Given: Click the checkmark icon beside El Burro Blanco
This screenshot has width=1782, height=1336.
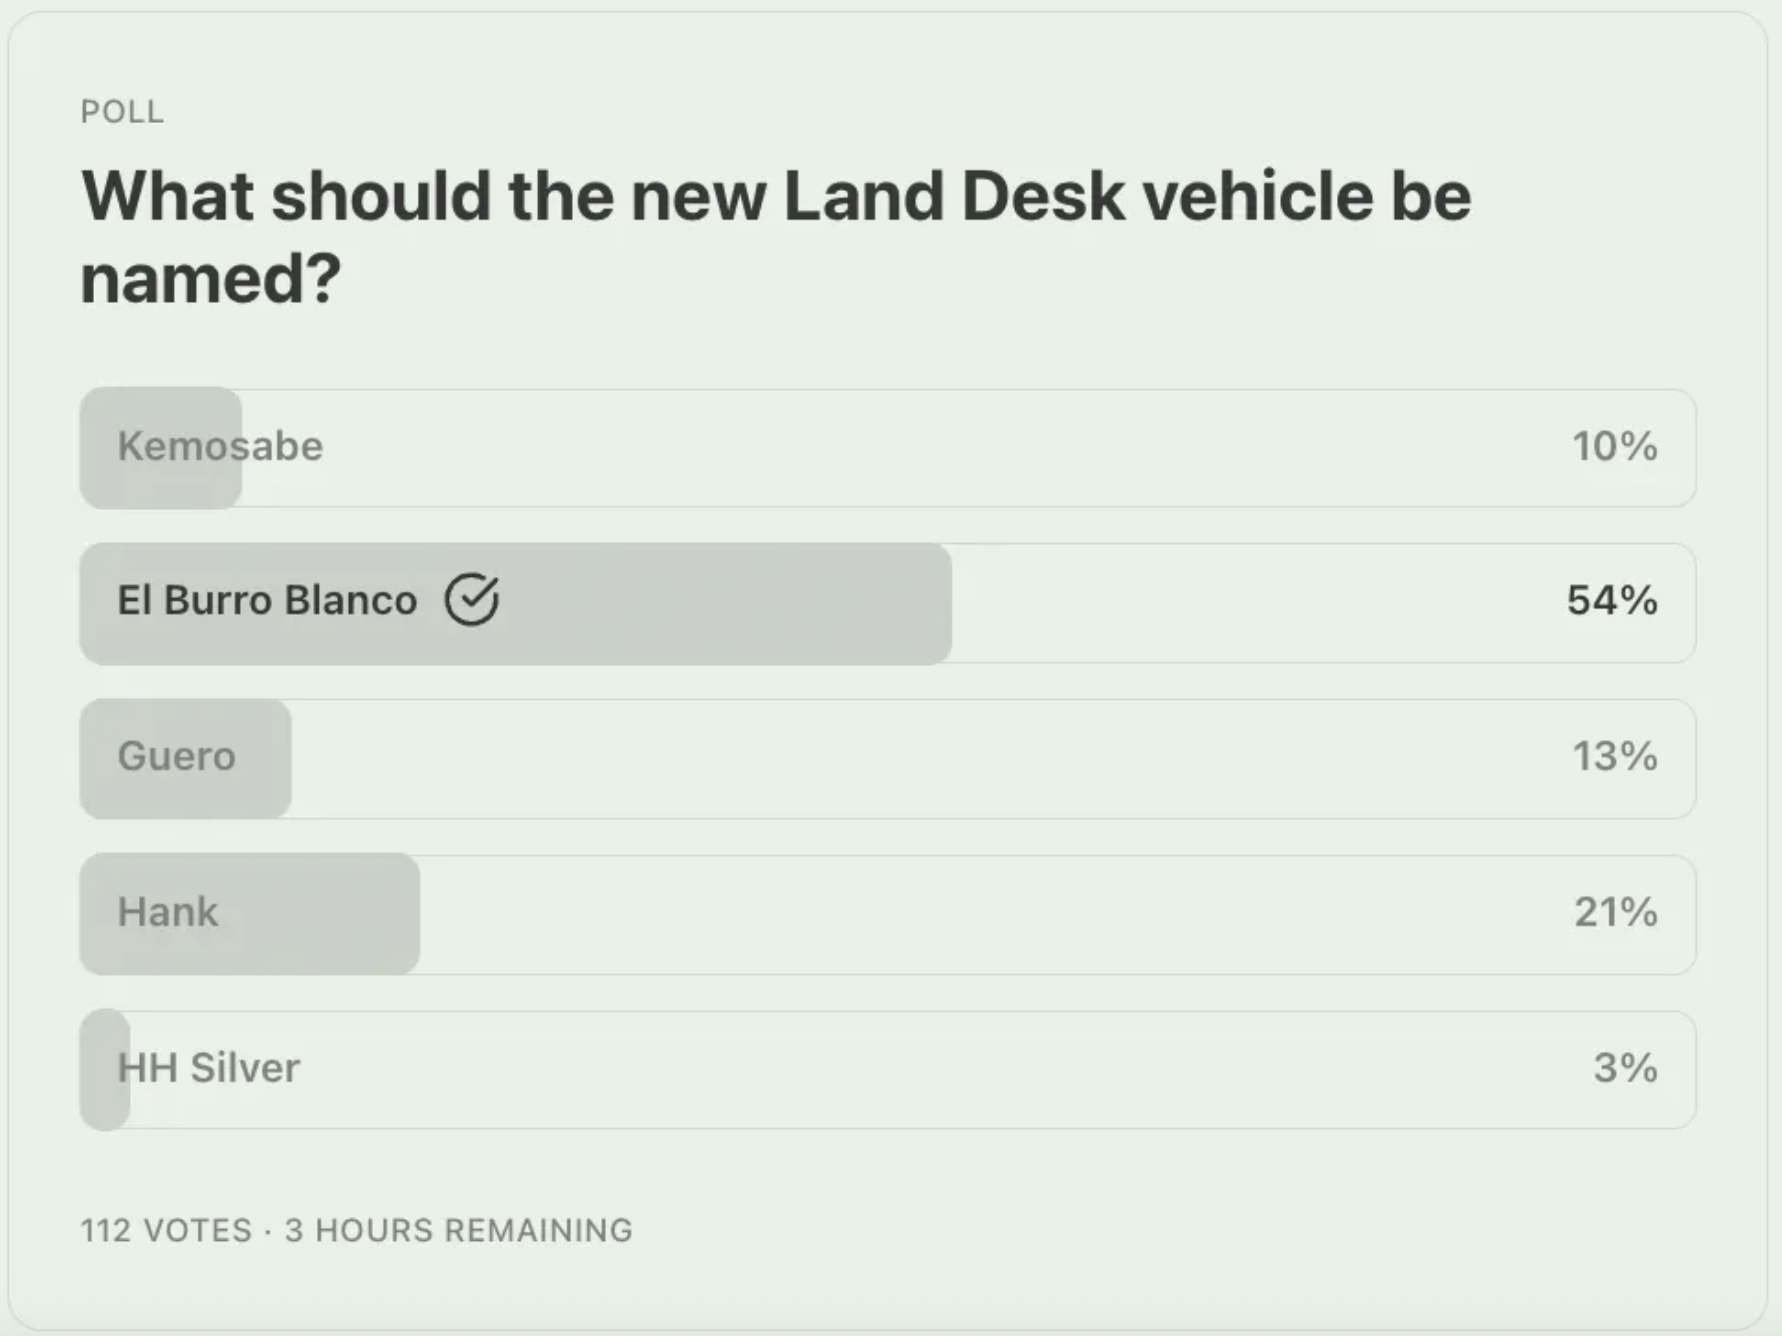Looking at the screenshot, I should [472, 600].
